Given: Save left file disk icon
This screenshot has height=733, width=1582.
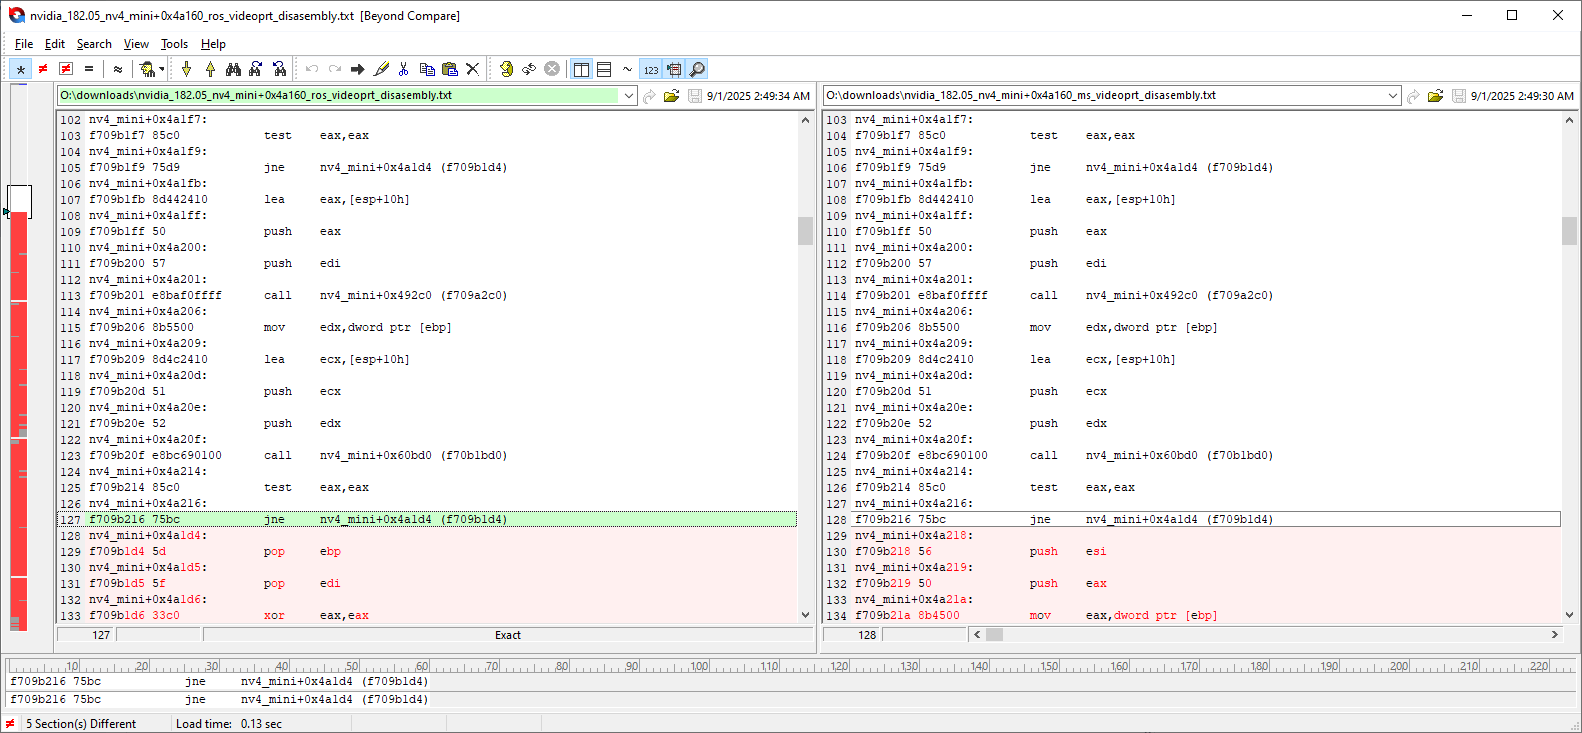Looking at the screenshot, I should [x=695, y=96].
